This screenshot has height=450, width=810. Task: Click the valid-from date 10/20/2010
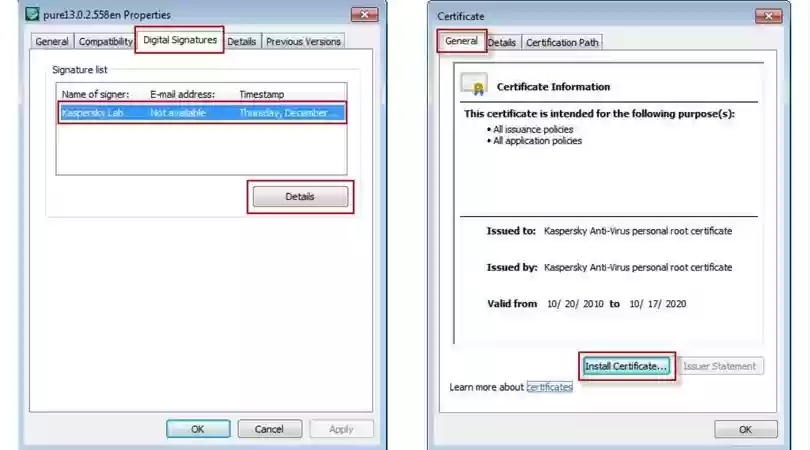[575, 304]
